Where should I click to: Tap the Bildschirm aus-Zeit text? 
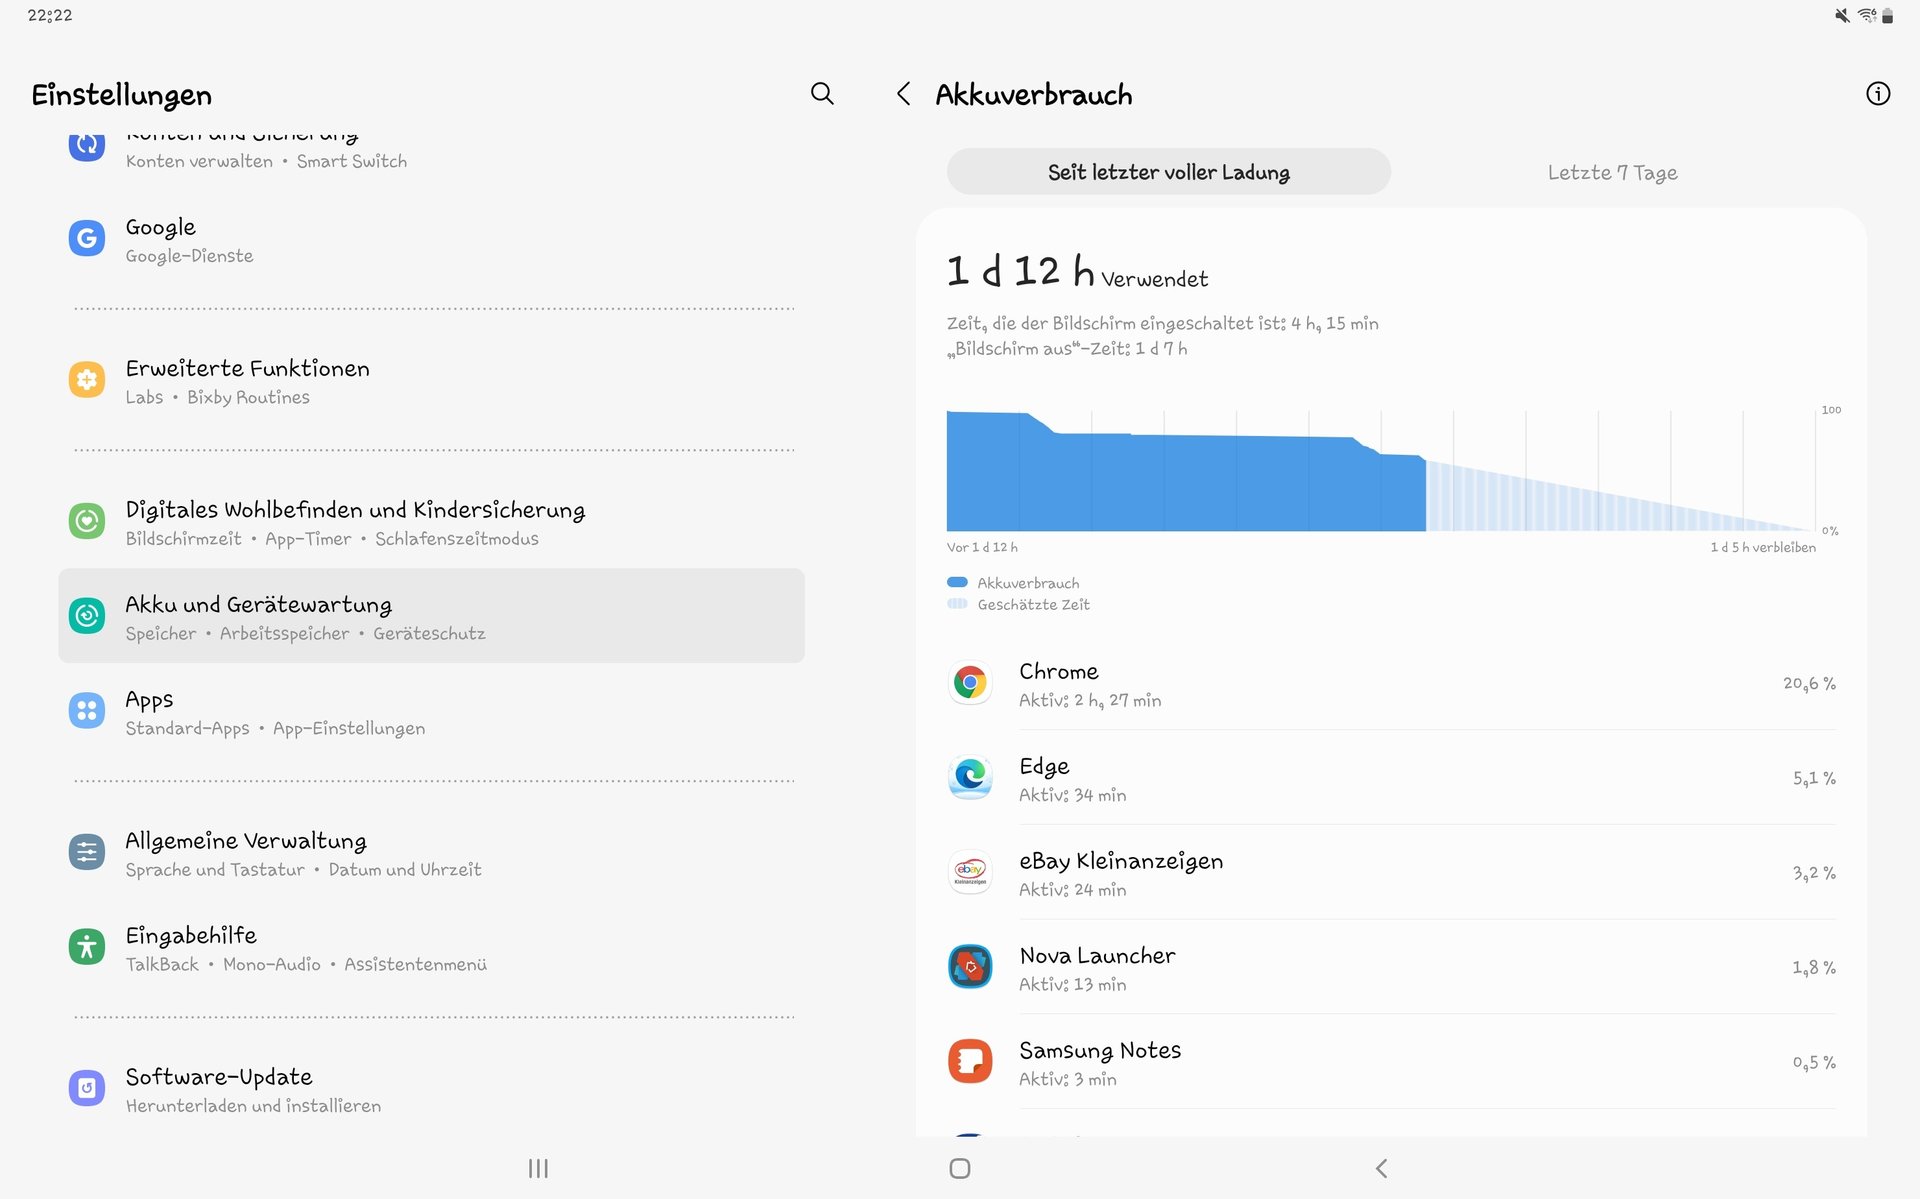coord(1067,349)
